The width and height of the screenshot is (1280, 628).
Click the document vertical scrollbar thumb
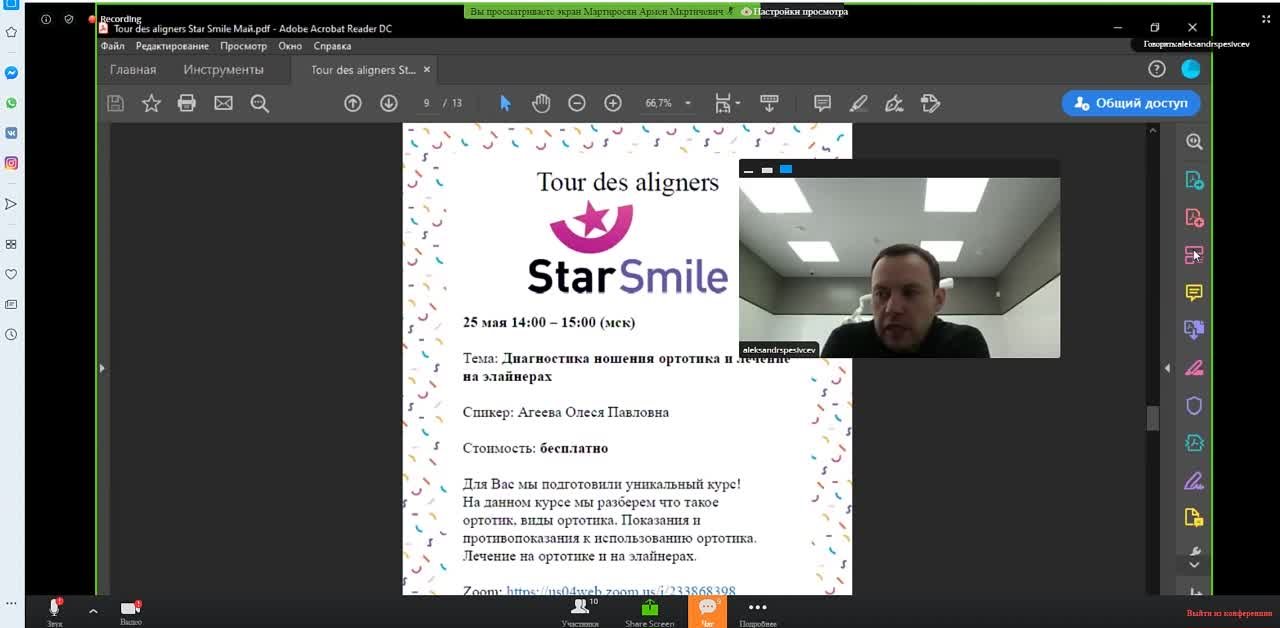[x=1152, y=418]
